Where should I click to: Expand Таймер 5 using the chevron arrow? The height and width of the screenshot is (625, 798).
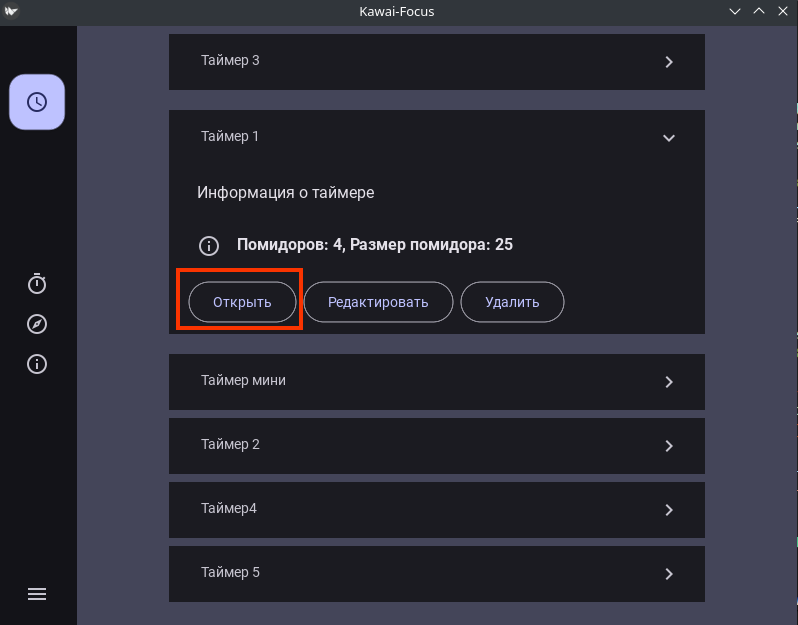click(669, 574)
